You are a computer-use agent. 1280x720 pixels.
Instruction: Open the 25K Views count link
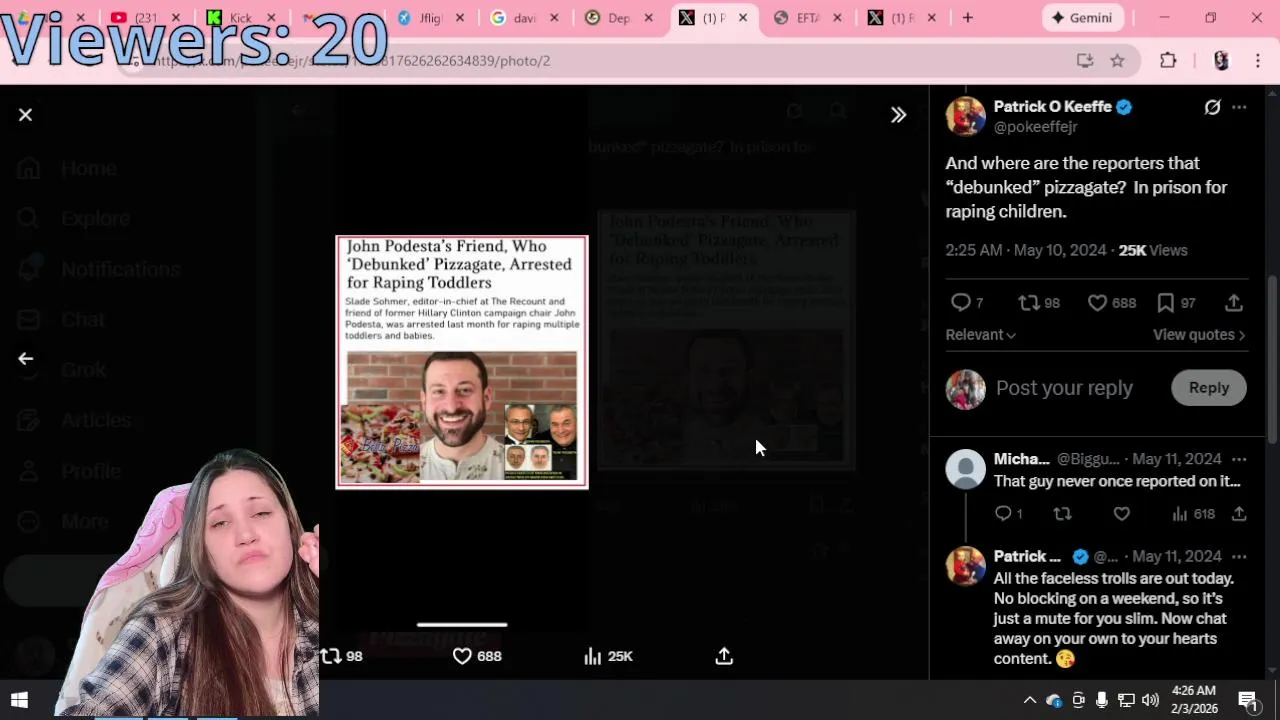pos(1152,251)
